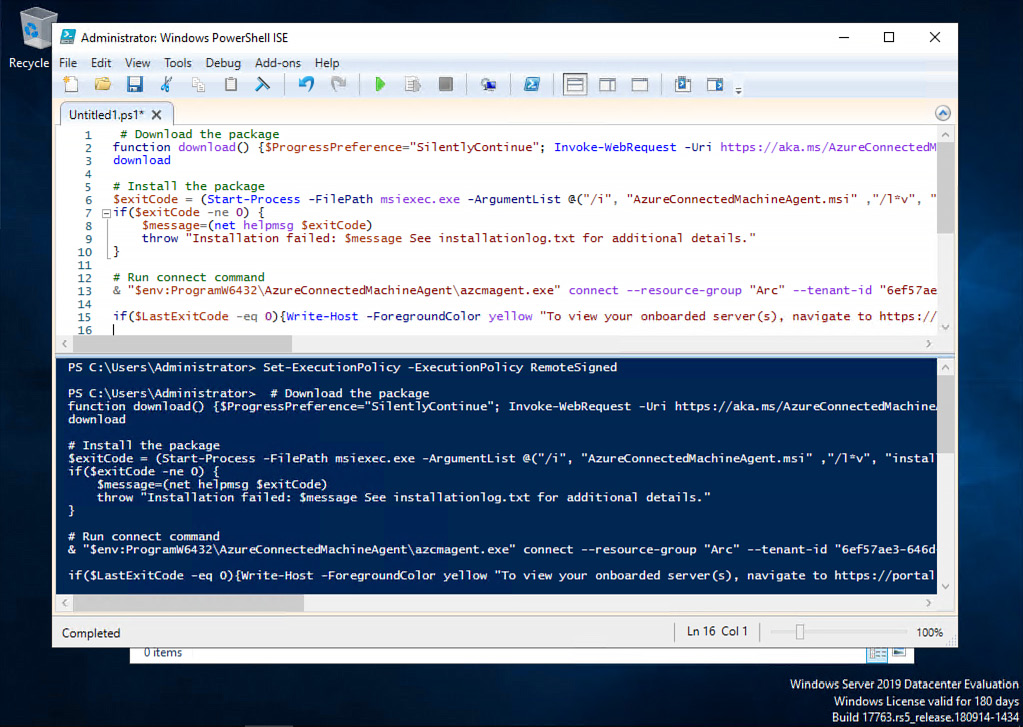Screen dimensions: 1023x727
Task: Open the Help menu
Action: tap(327, 63)
